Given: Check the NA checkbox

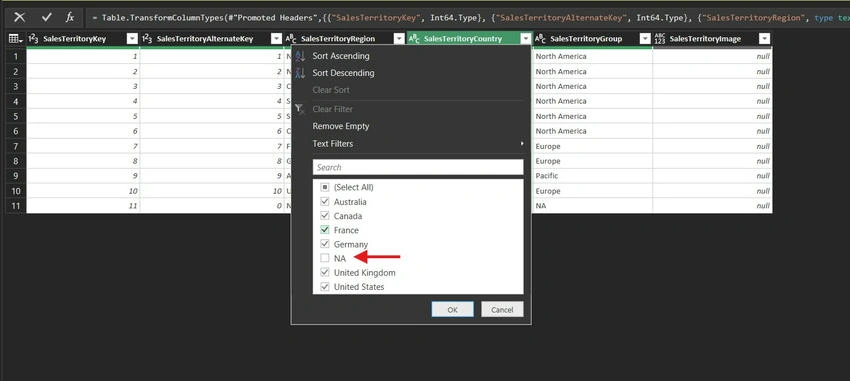Looking at the screenshot, I should pos(325,259).
